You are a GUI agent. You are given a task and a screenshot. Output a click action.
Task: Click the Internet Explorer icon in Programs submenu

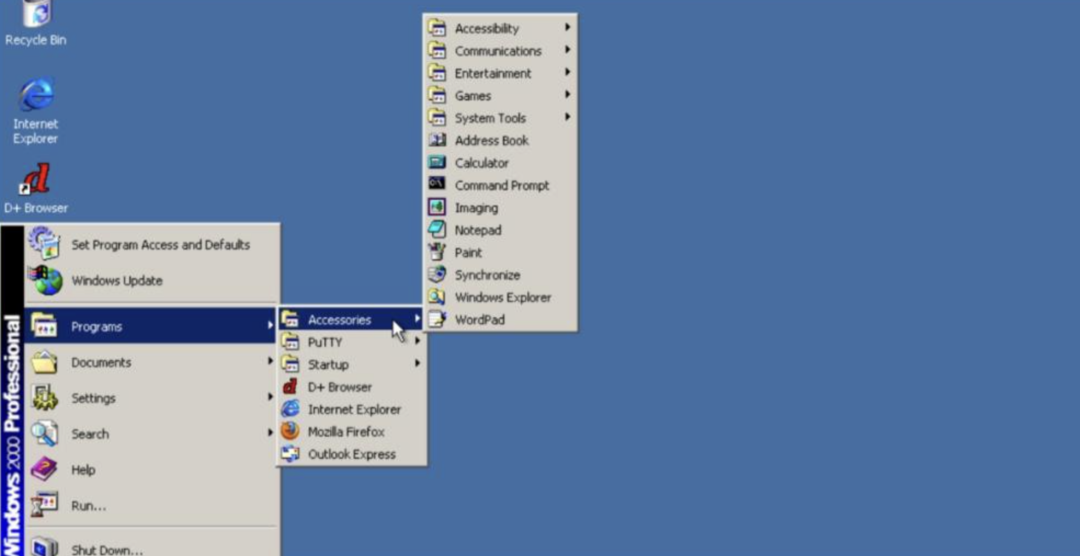pos(291,409)
